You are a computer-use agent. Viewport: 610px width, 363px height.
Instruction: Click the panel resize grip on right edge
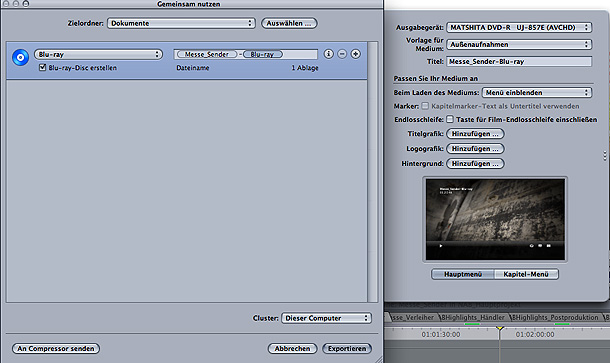[605, 156]
